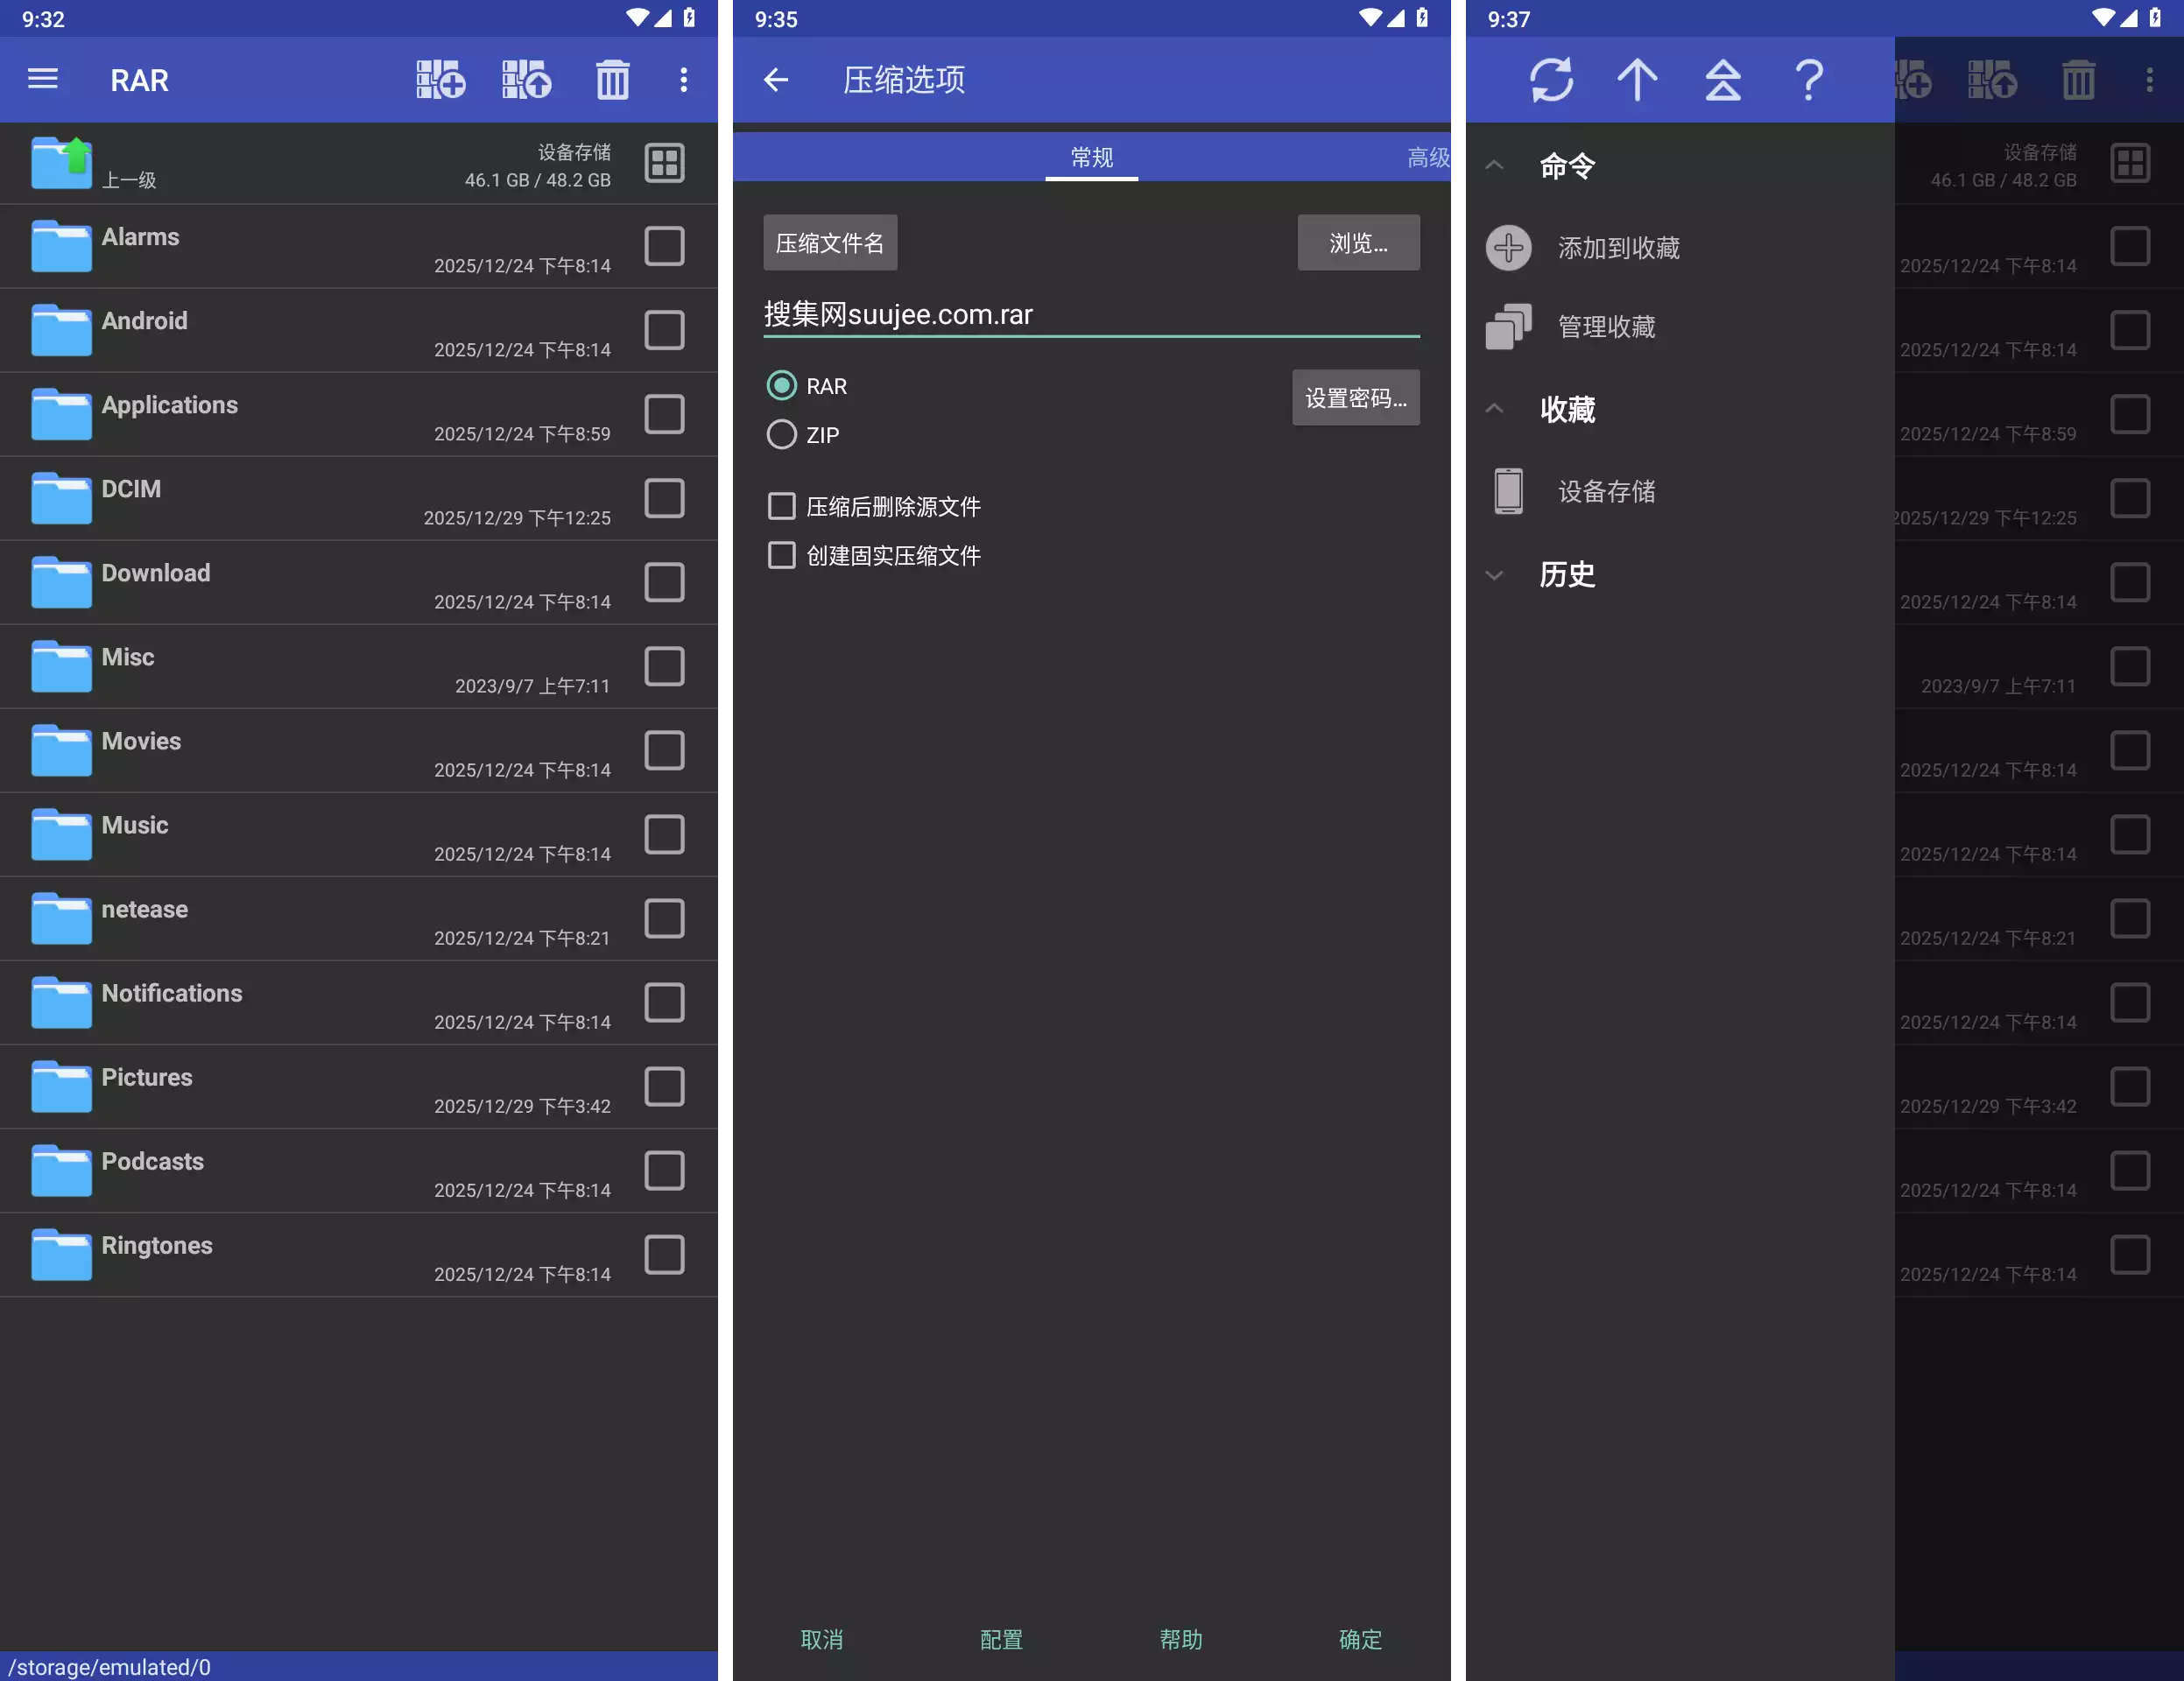Enable 压缩后删除源文件 checkbox
The height and width of the screenshot is (1681, 2184).
tap(781, 506)
